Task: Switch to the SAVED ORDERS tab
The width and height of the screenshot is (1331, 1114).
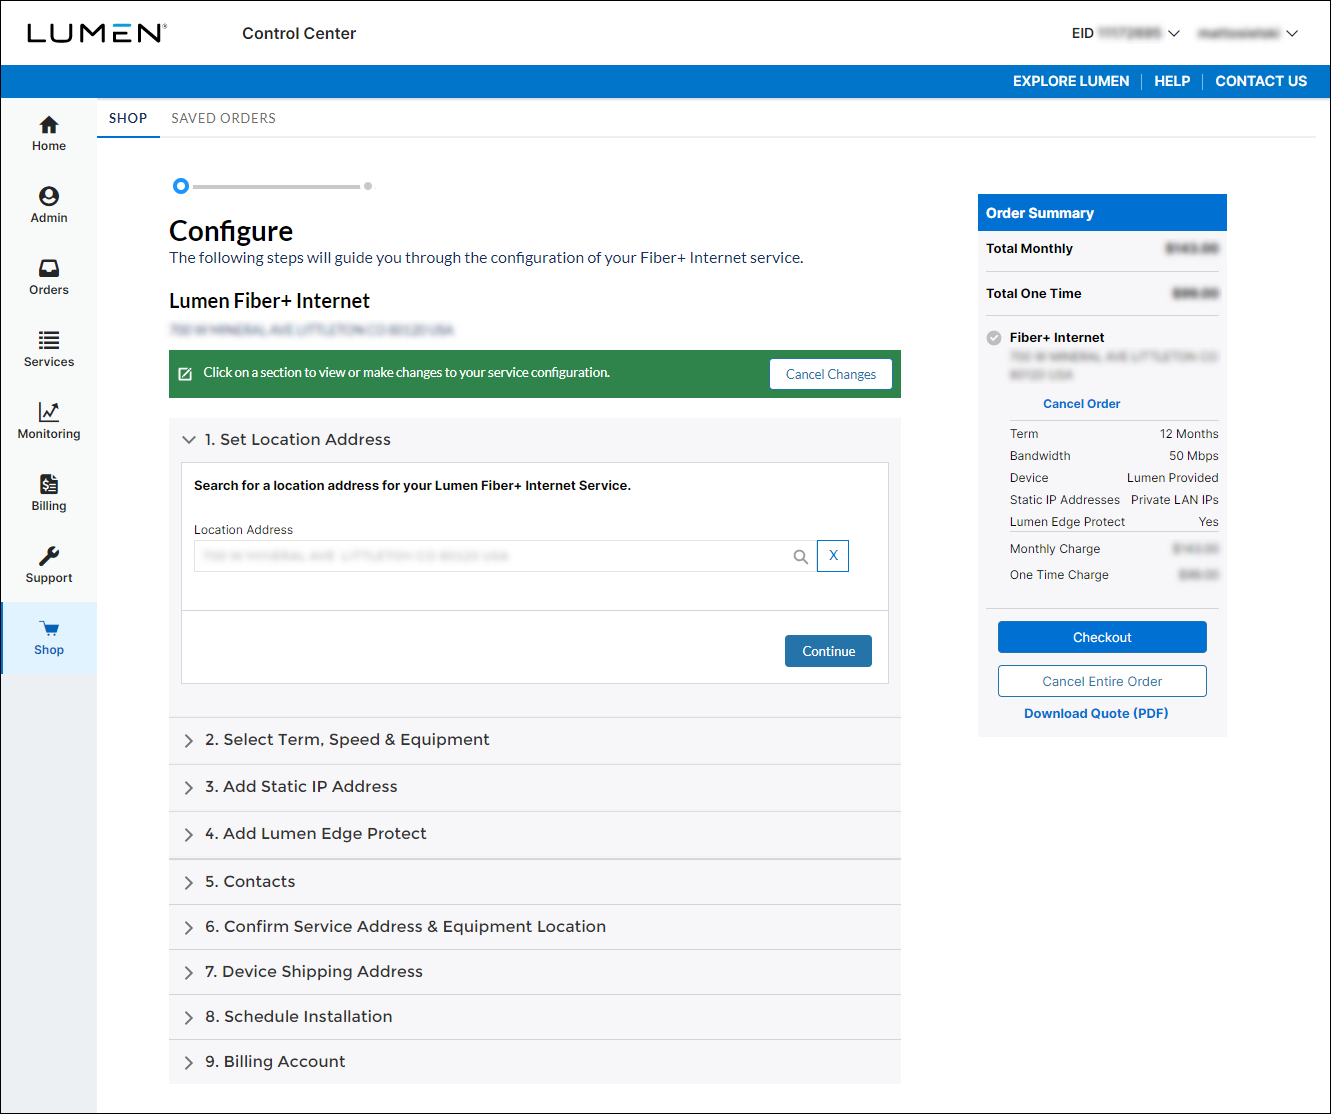Action: coord(223,118)
